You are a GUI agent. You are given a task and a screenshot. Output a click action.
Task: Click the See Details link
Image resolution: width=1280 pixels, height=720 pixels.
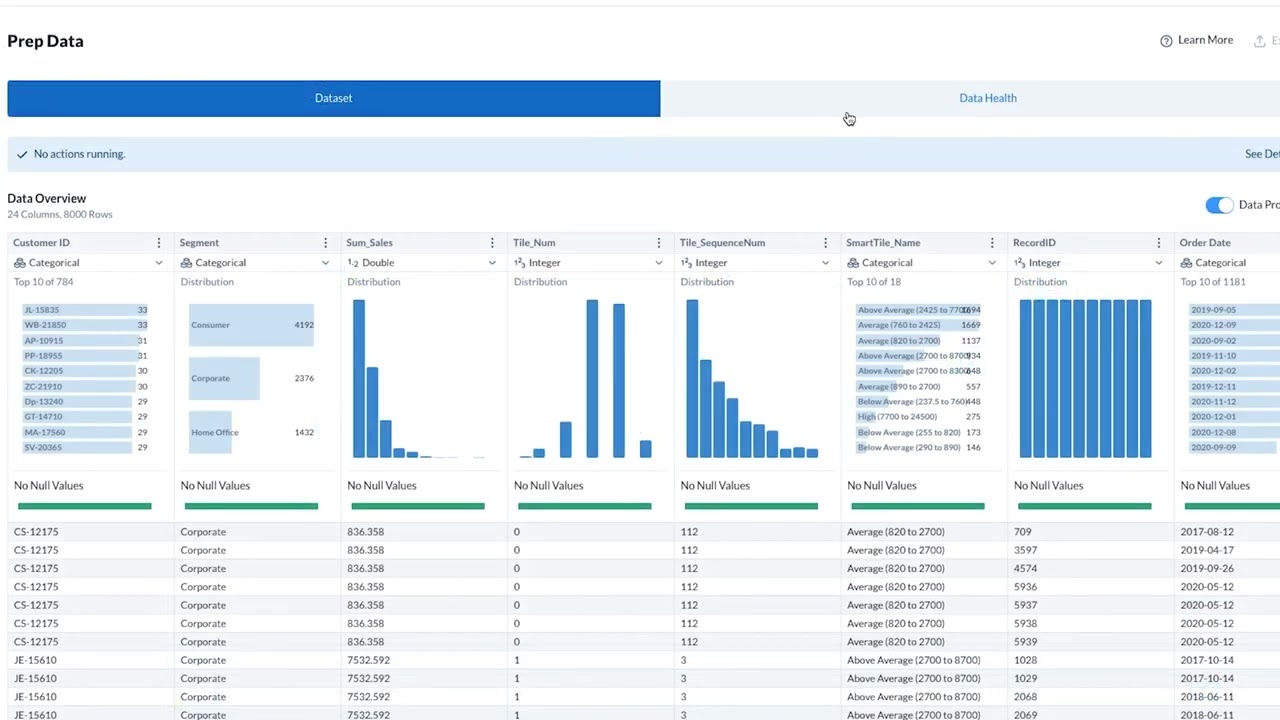pyautogui.click(x=1262, y=154)
